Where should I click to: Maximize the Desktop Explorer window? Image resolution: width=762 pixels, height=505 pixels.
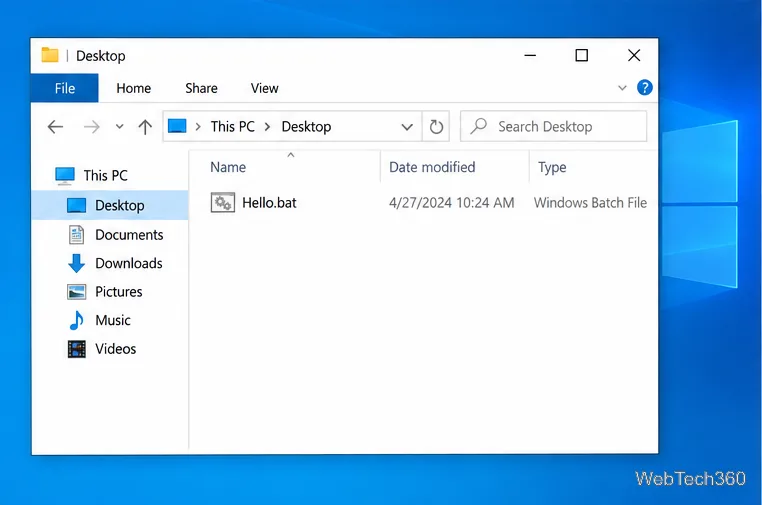[x=582, y=55]
